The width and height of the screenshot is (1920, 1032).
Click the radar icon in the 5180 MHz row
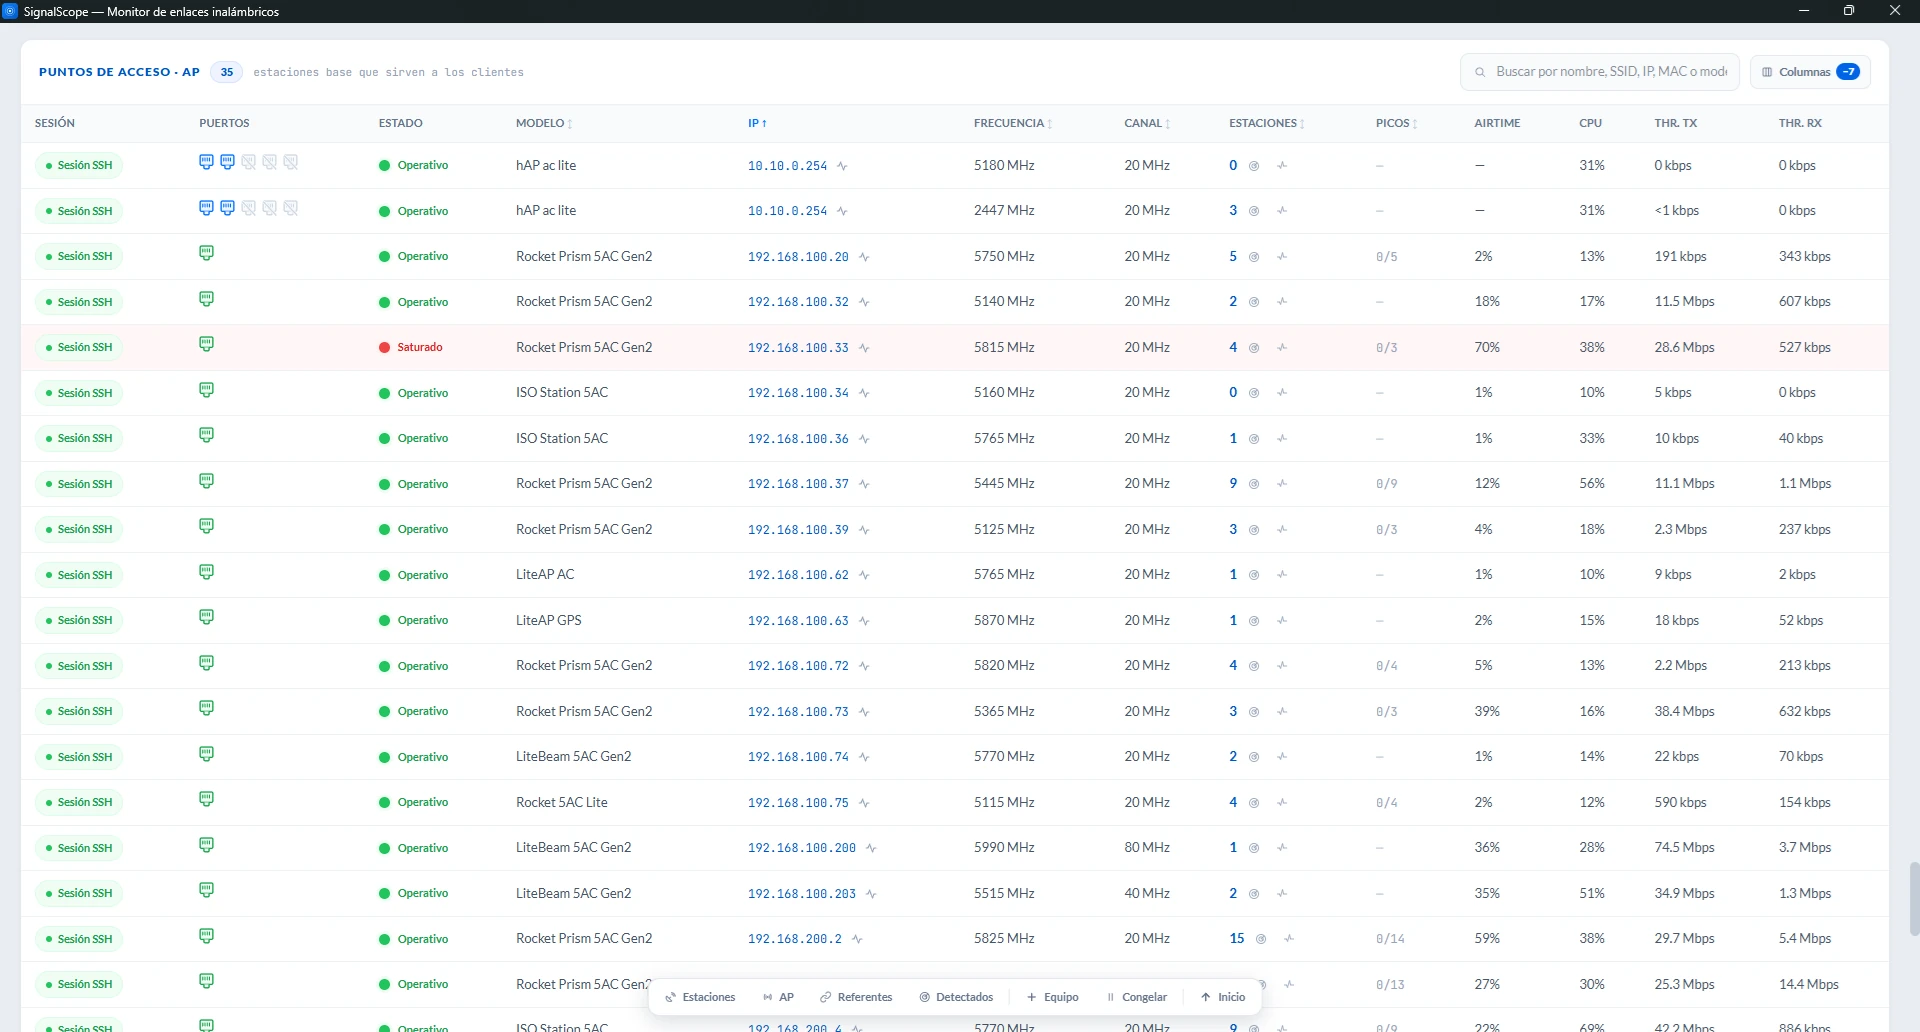pos(1253,166)
